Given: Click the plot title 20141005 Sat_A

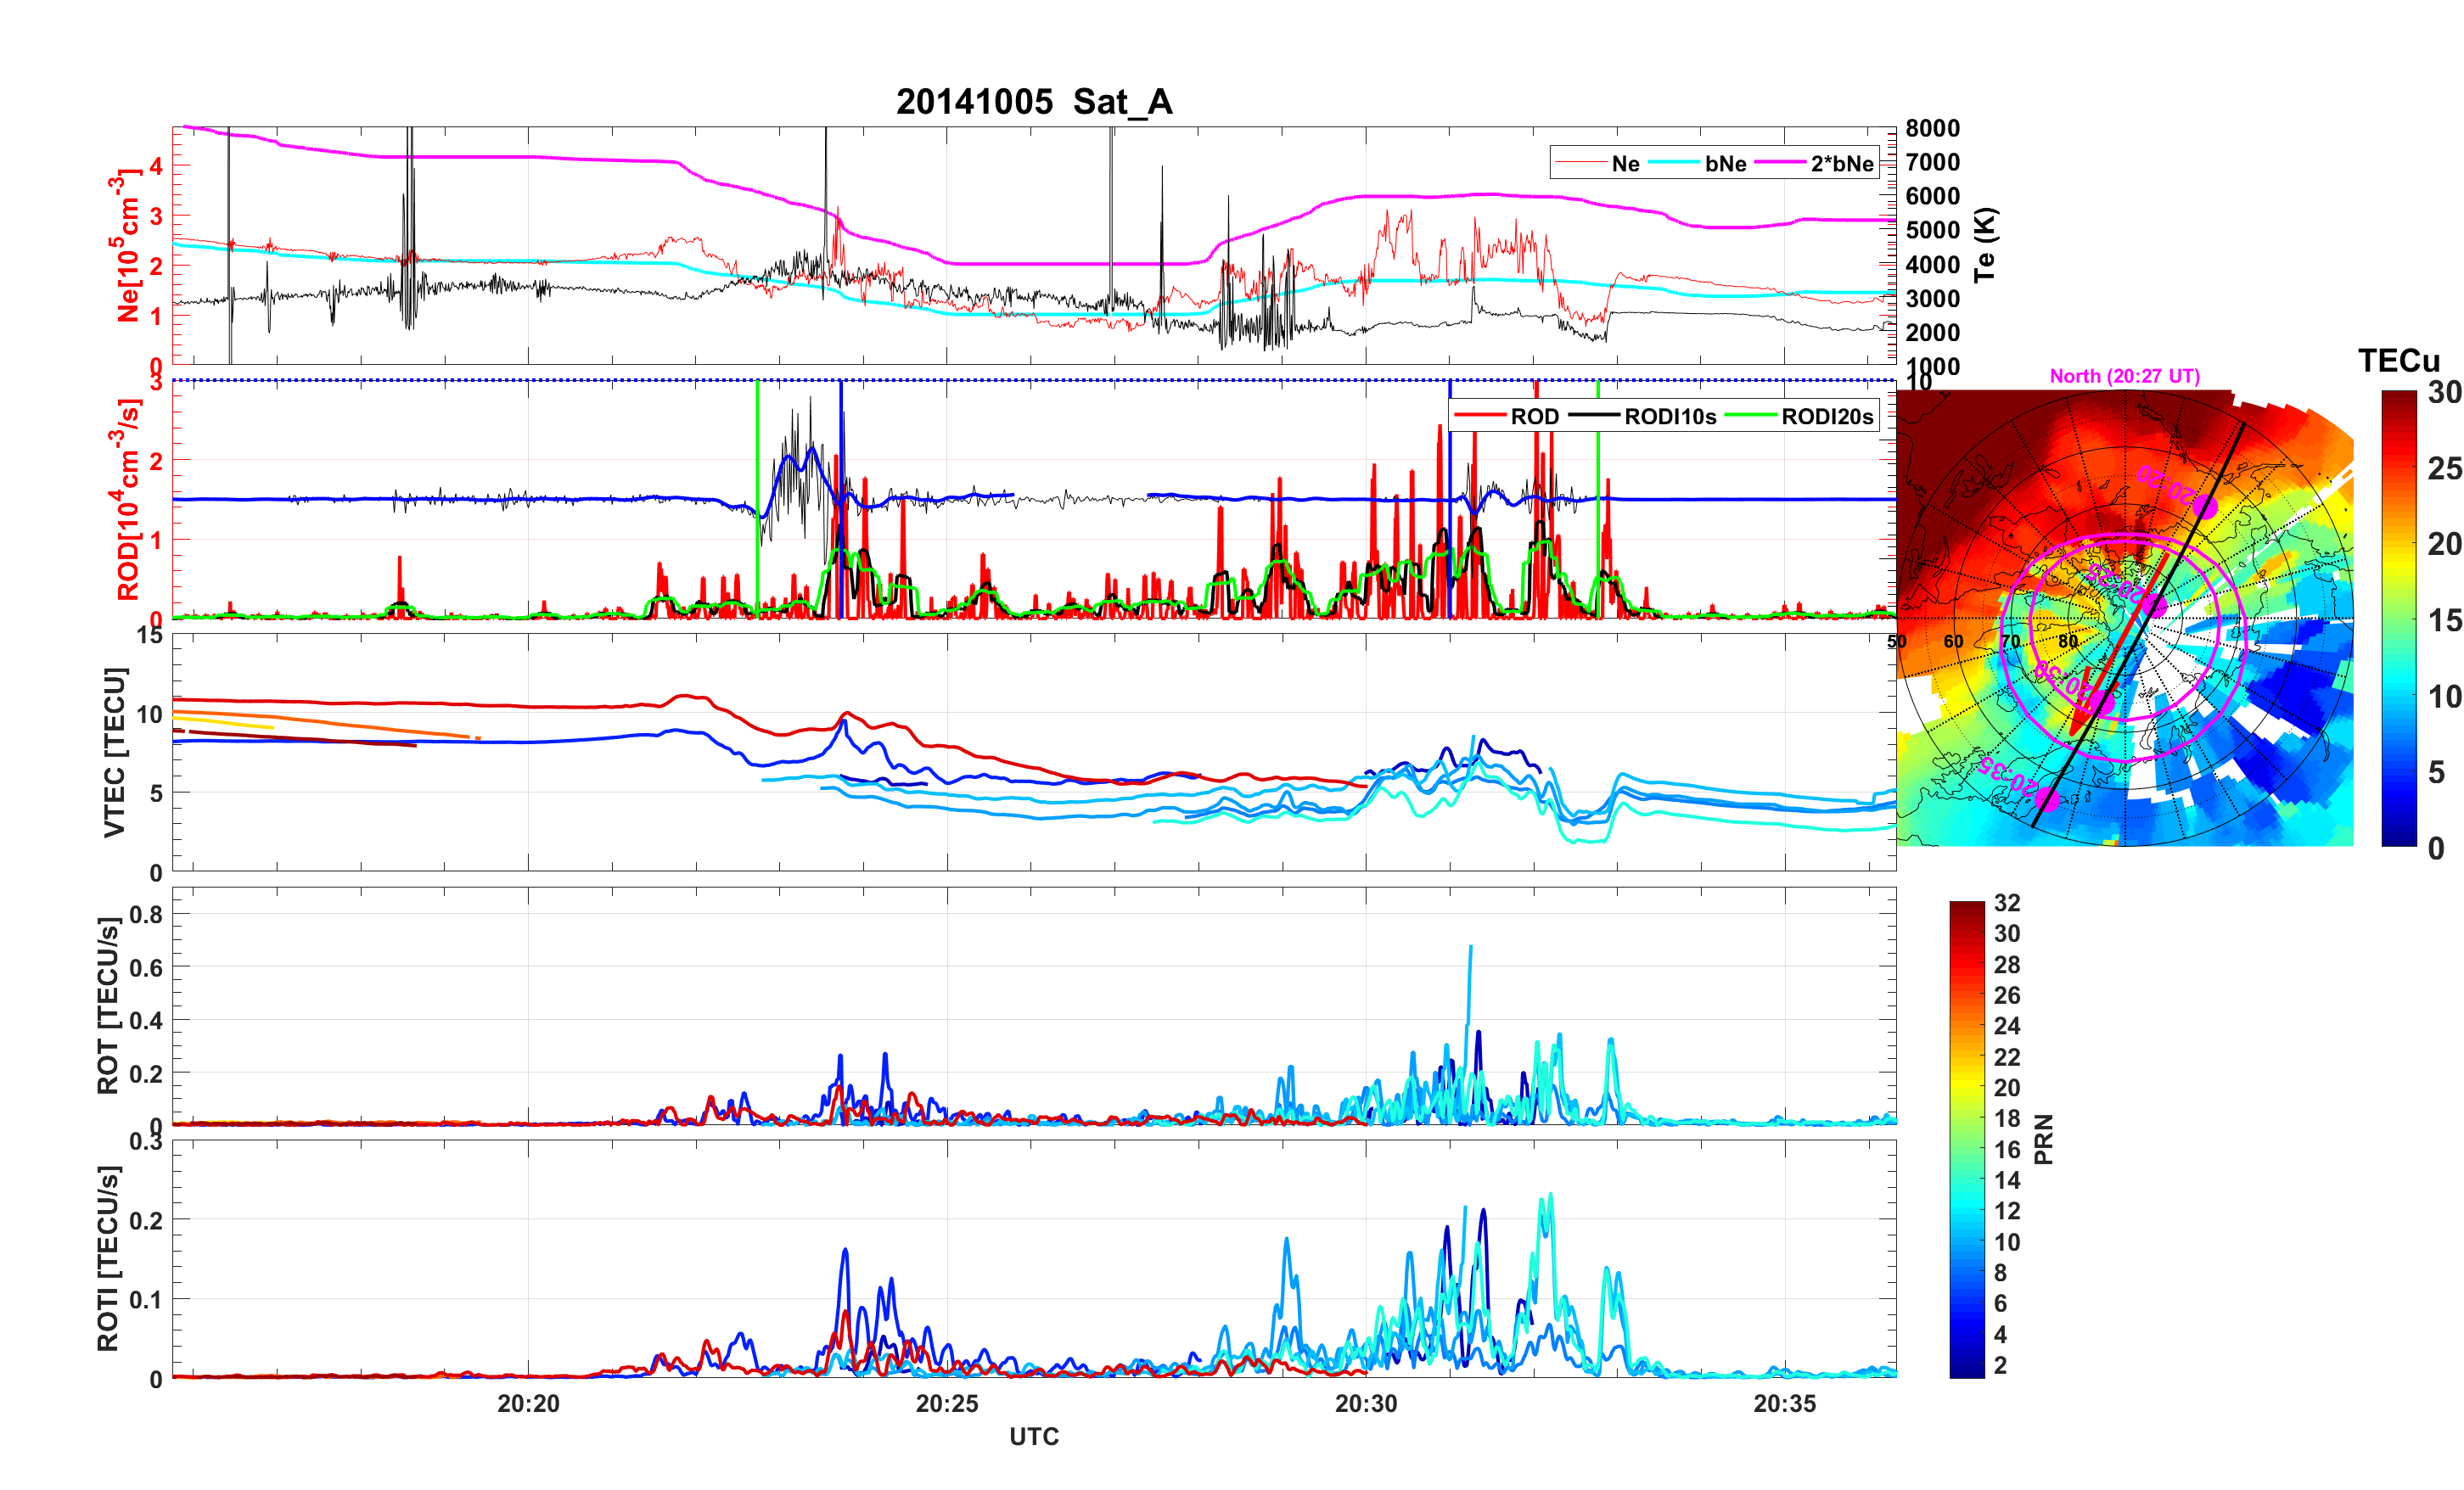Looking at the screenshot, I should [1033, 102].
